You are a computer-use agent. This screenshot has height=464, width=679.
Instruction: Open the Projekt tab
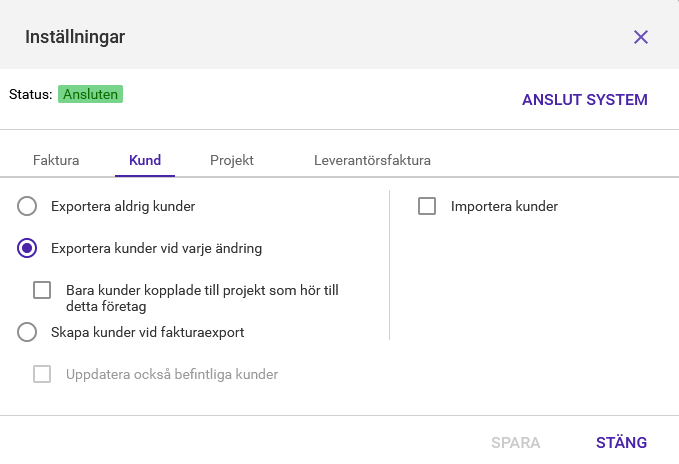coord(232,160)
